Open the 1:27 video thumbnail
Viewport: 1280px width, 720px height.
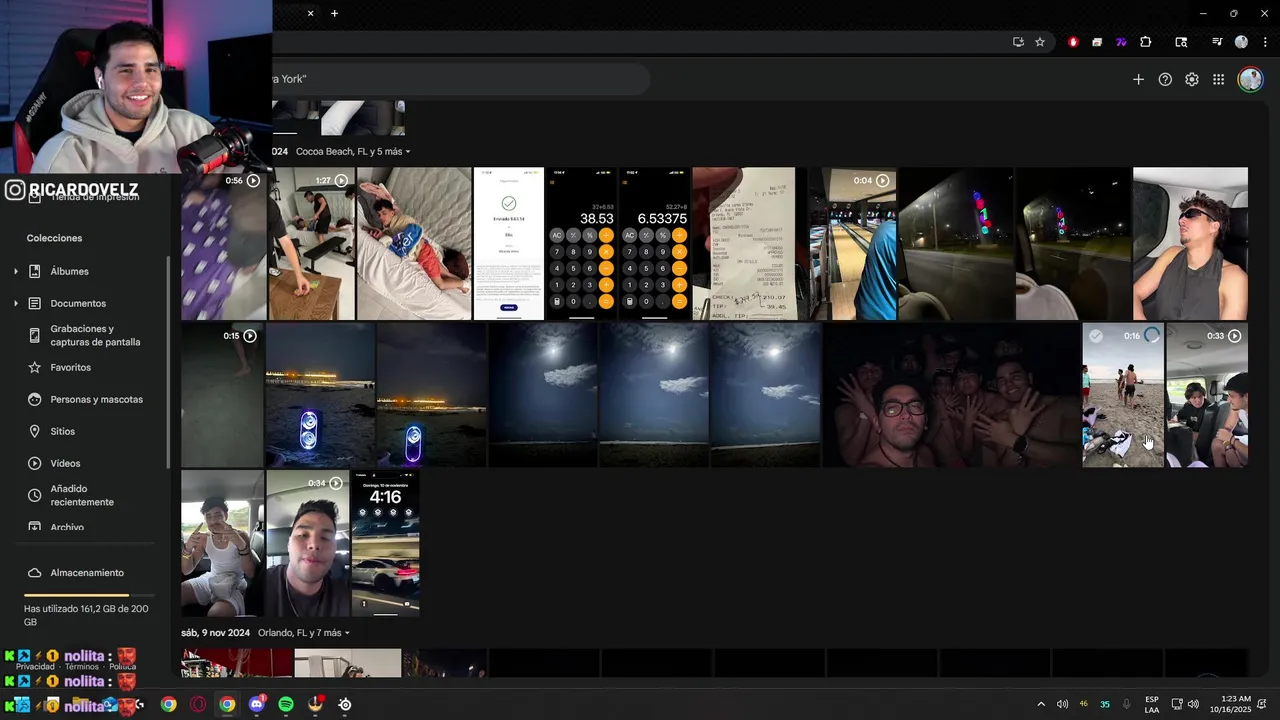tap(312, 243)
